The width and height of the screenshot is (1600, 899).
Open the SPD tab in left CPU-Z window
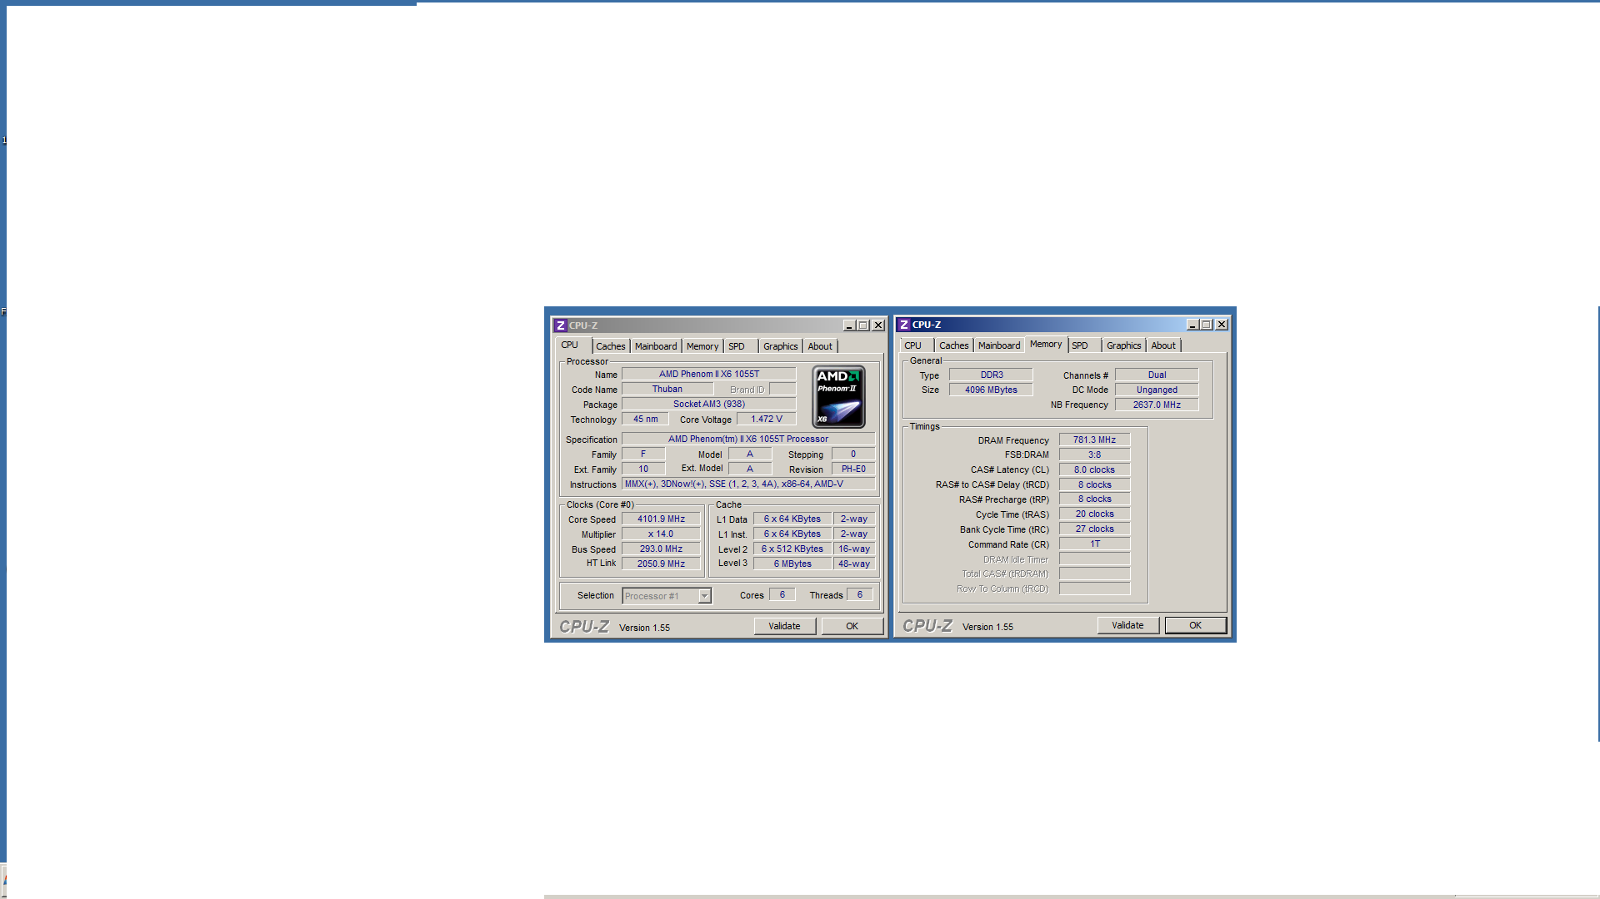coord(737,346)
